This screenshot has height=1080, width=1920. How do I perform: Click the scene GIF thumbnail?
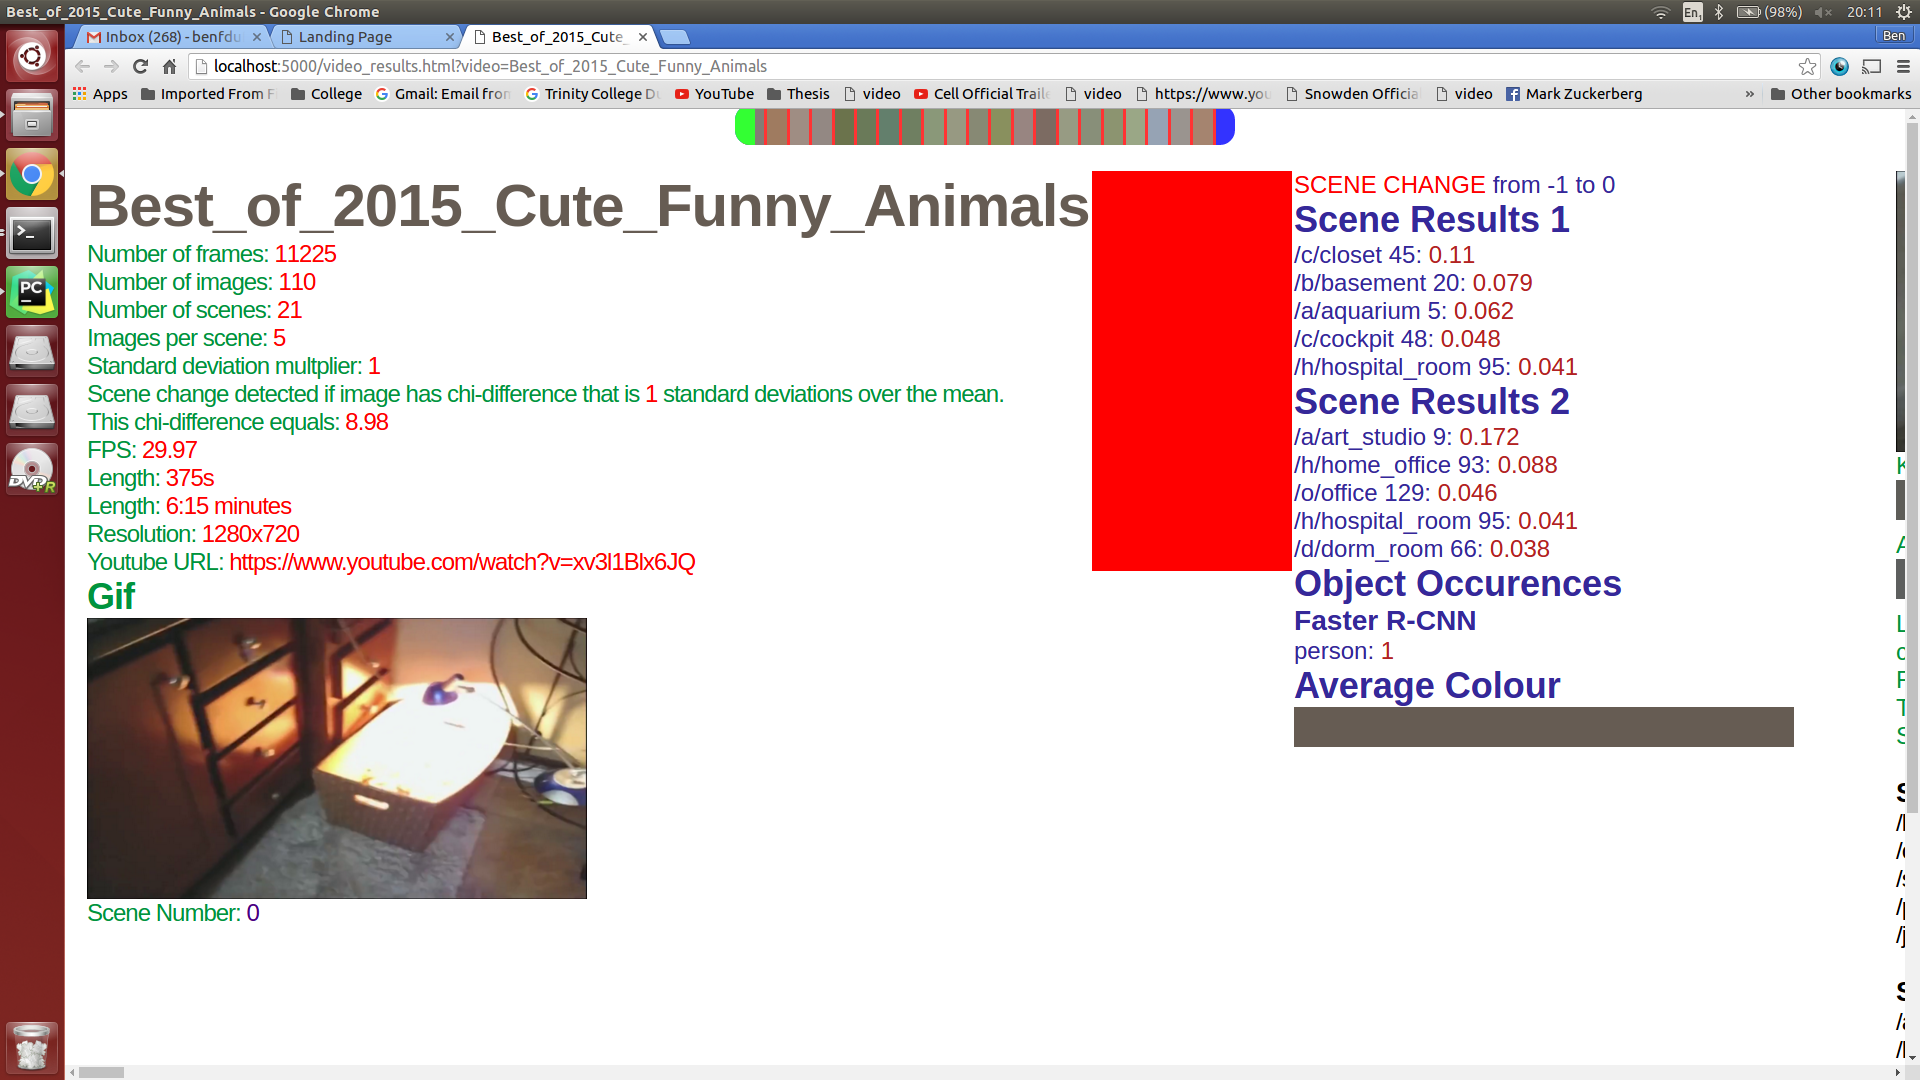click(337, 758)
